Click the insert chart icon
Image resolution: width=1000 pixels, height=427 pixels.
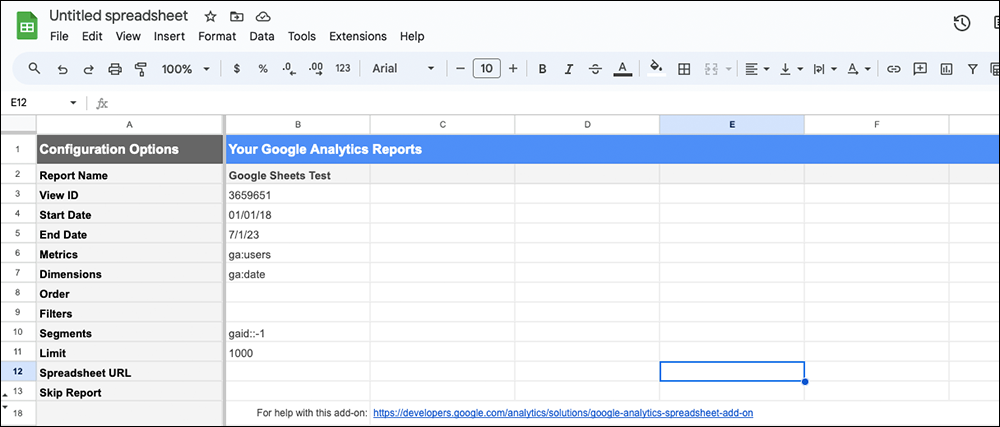[945, 69]
